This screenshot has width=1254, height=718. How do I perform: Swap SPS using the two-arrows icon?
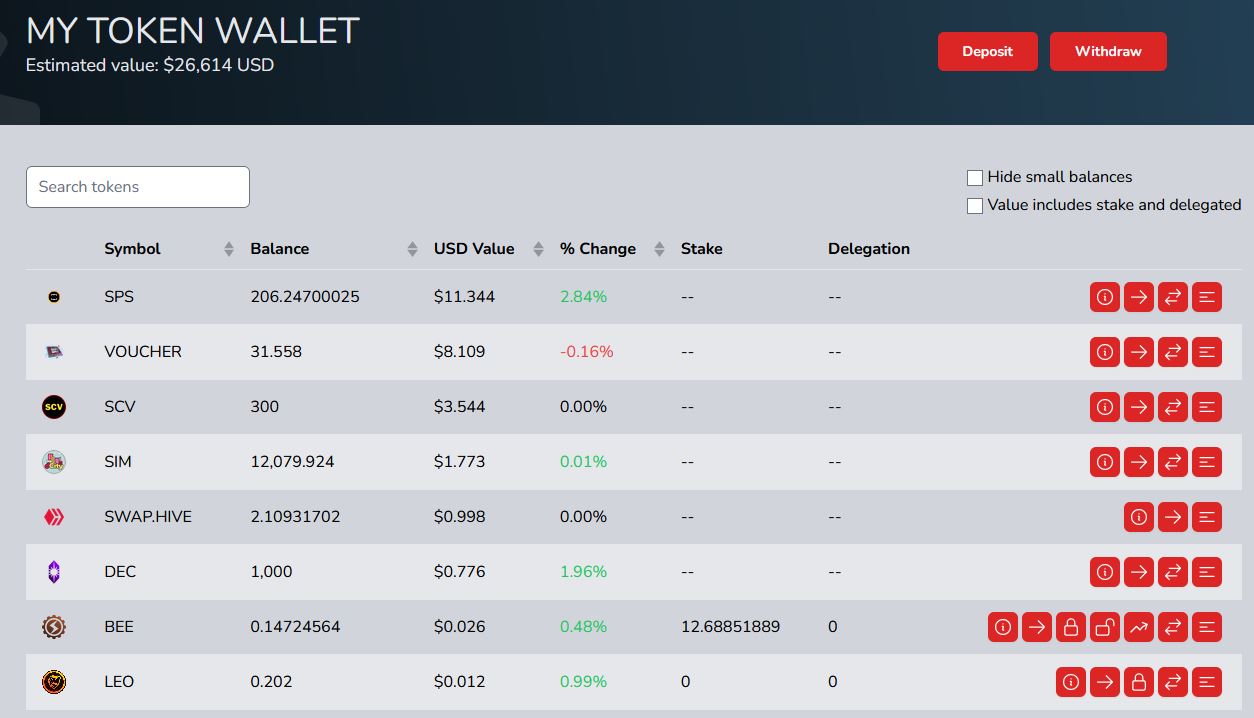click(x=1173, y=297)
